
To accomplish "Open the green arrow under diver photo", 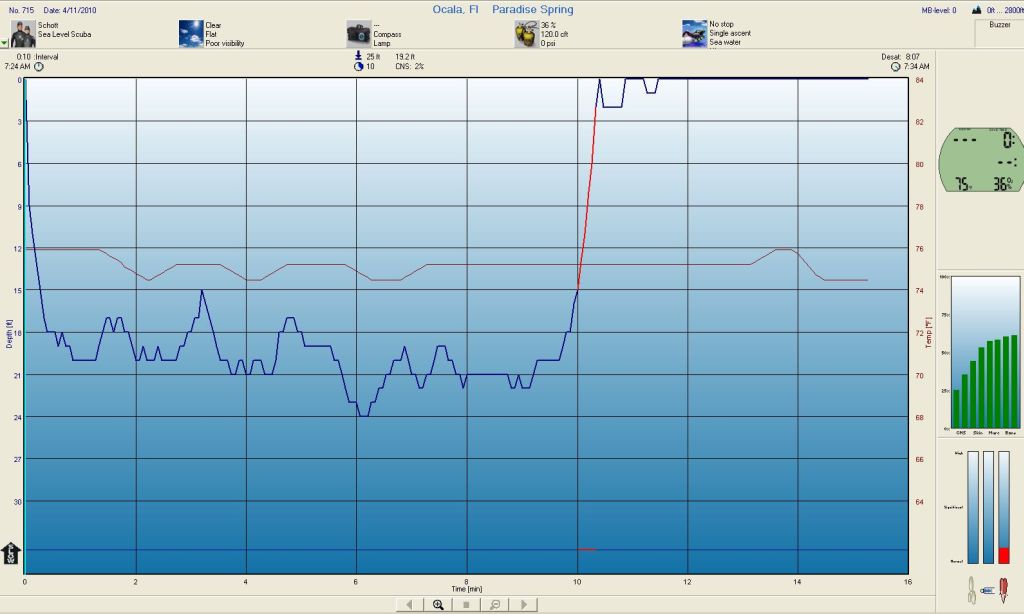I will [4, 43].
